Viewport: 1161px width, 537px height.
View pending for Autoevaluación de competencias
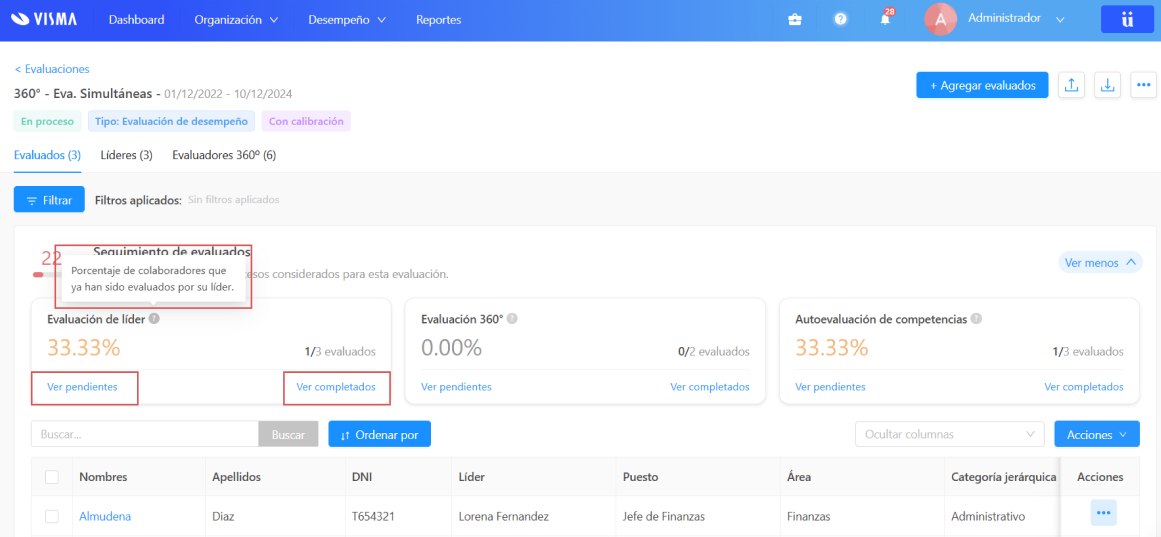830,387
